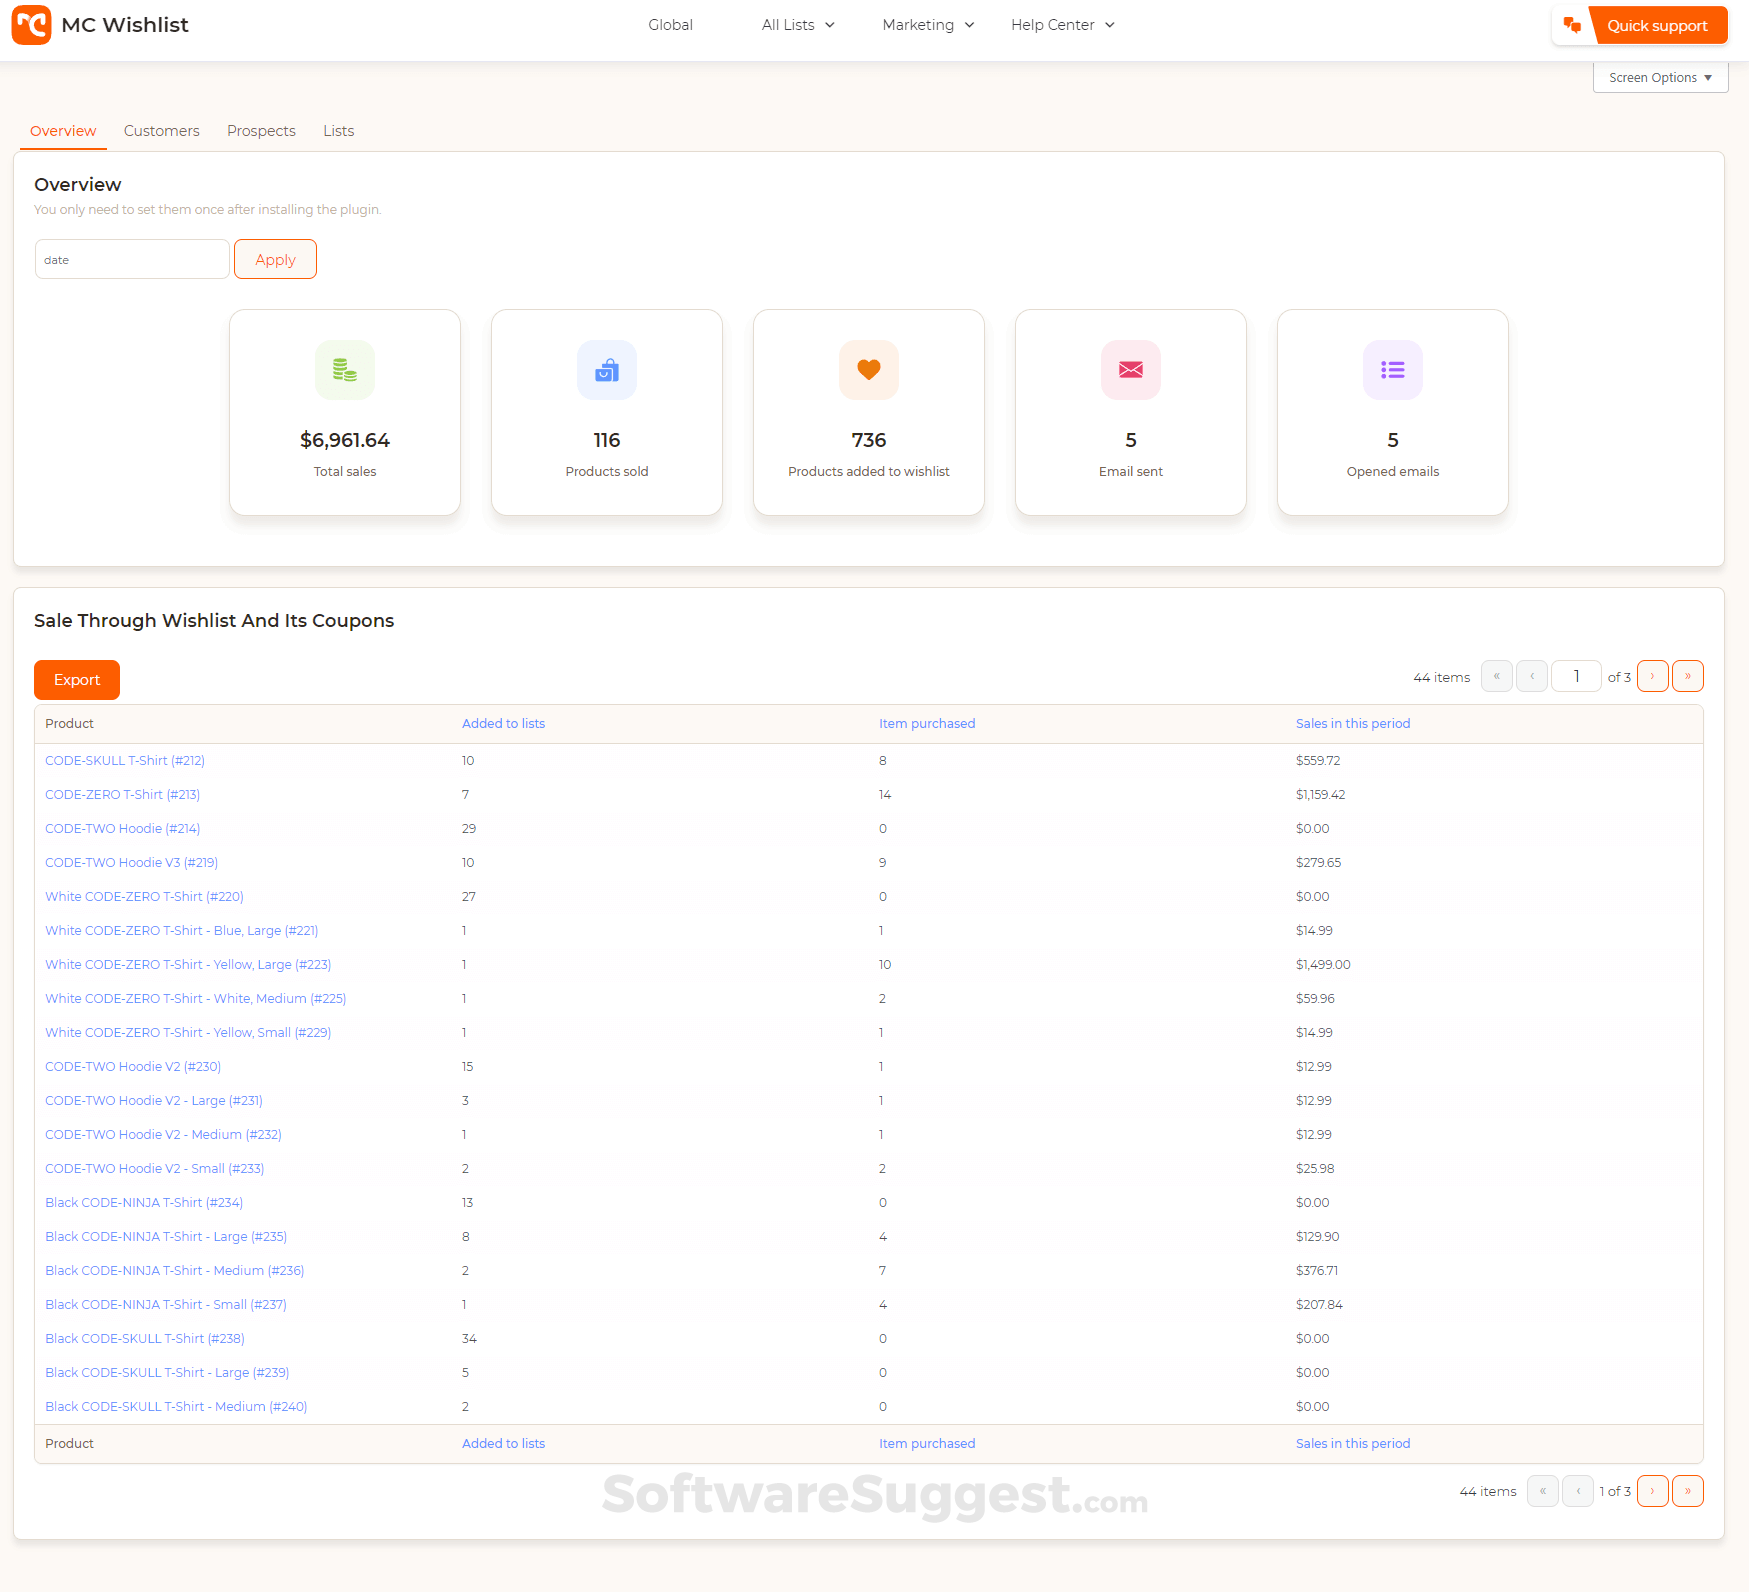Screen dimensions: 1749x1592
Task: Click the MC Wishlist logo icon
Action: (x=31, y=25)
